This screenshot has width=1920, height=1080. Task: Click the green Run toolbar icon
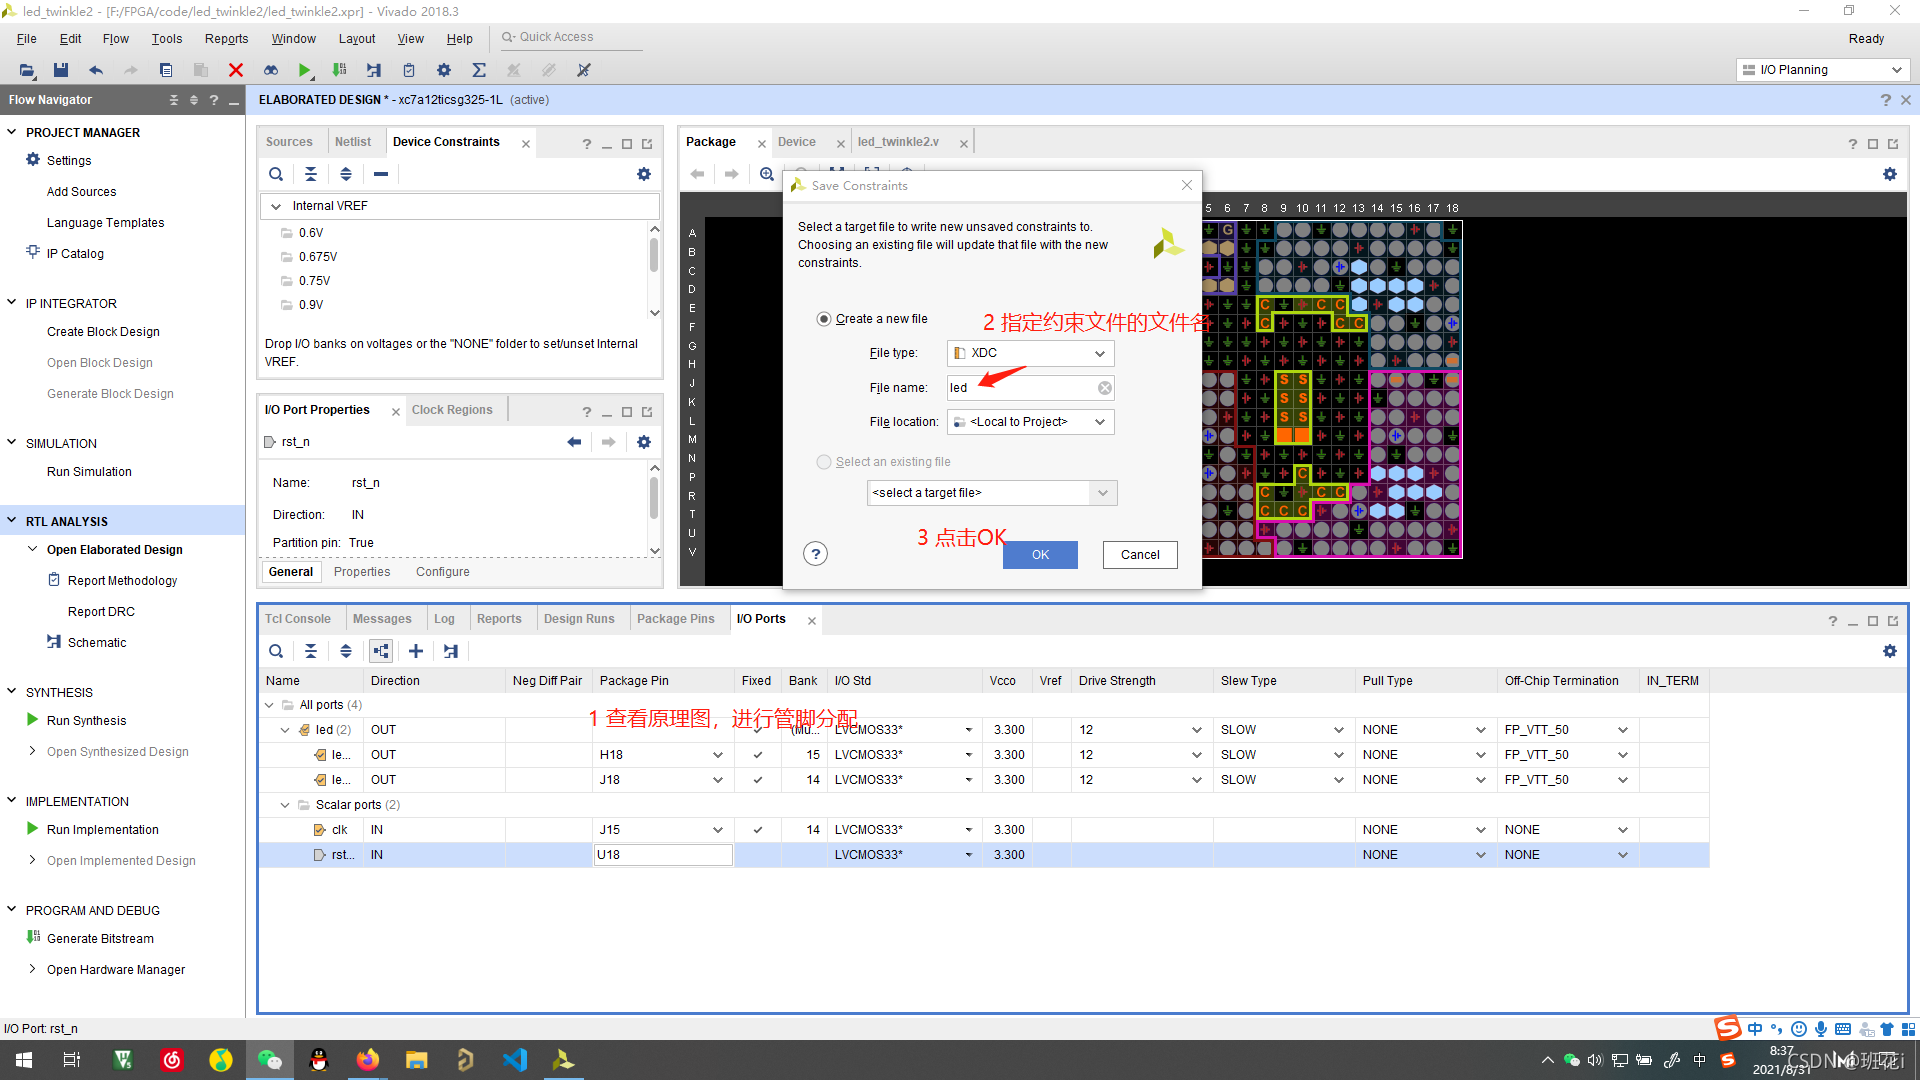(304, 70)
